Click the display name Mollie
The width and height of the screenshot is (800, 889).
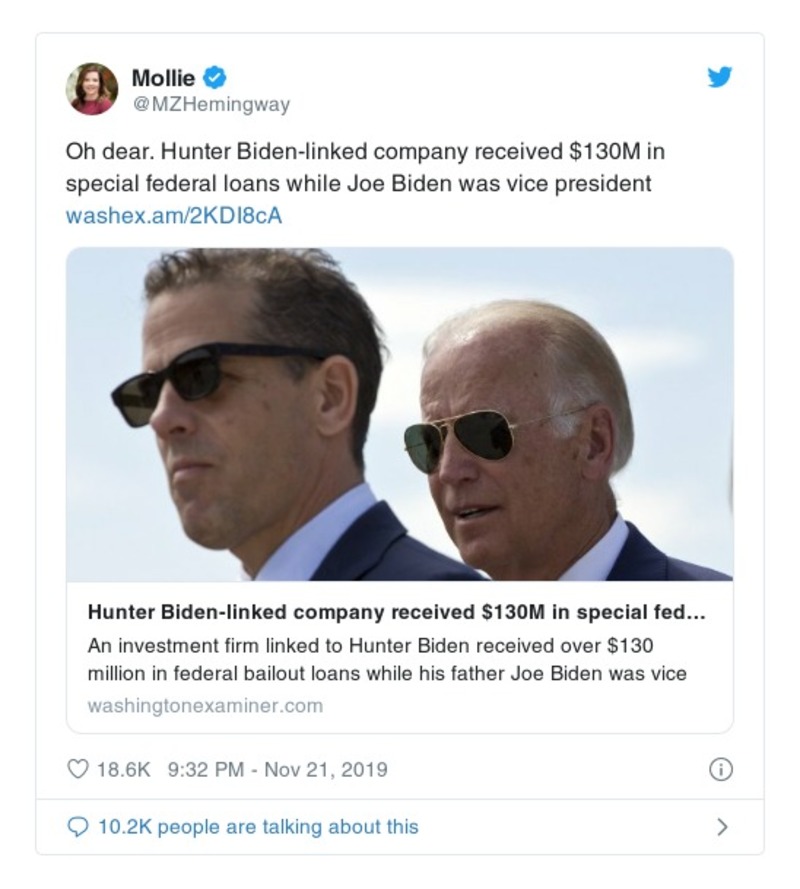coord(164,76)
